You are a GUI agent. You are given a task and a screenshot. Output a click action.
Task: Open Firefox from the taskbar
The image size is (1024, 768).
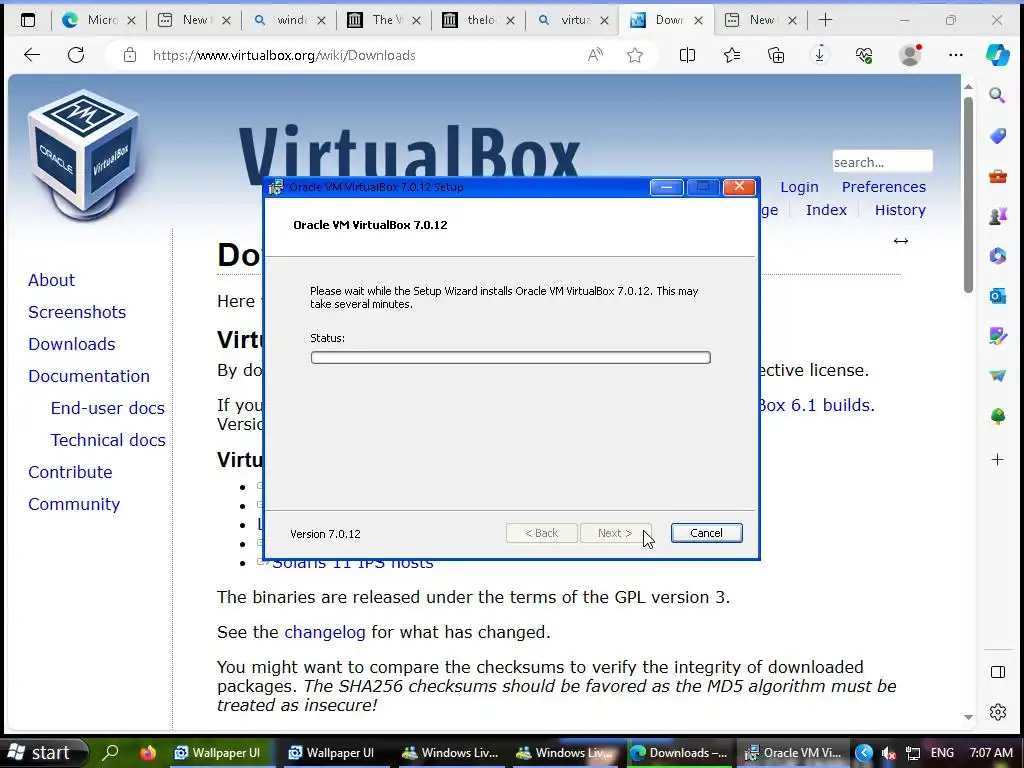pyautogui.click(x=148, y=752)
